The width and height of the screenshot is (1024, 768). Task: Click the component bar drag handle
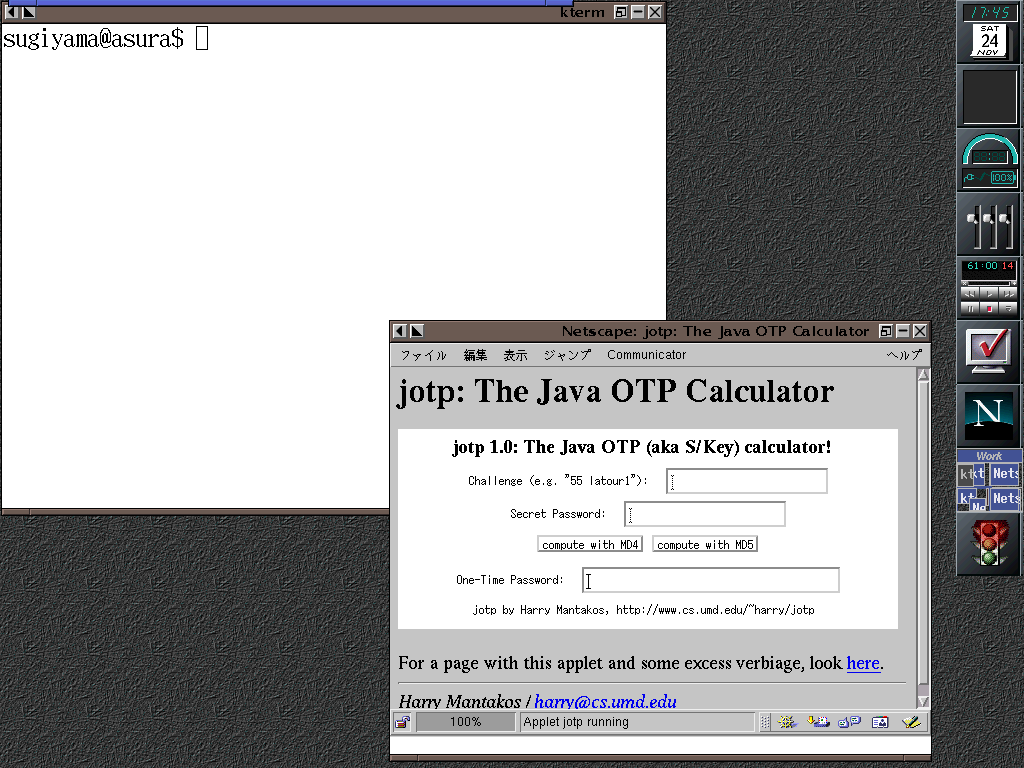(x=765, y=722)
